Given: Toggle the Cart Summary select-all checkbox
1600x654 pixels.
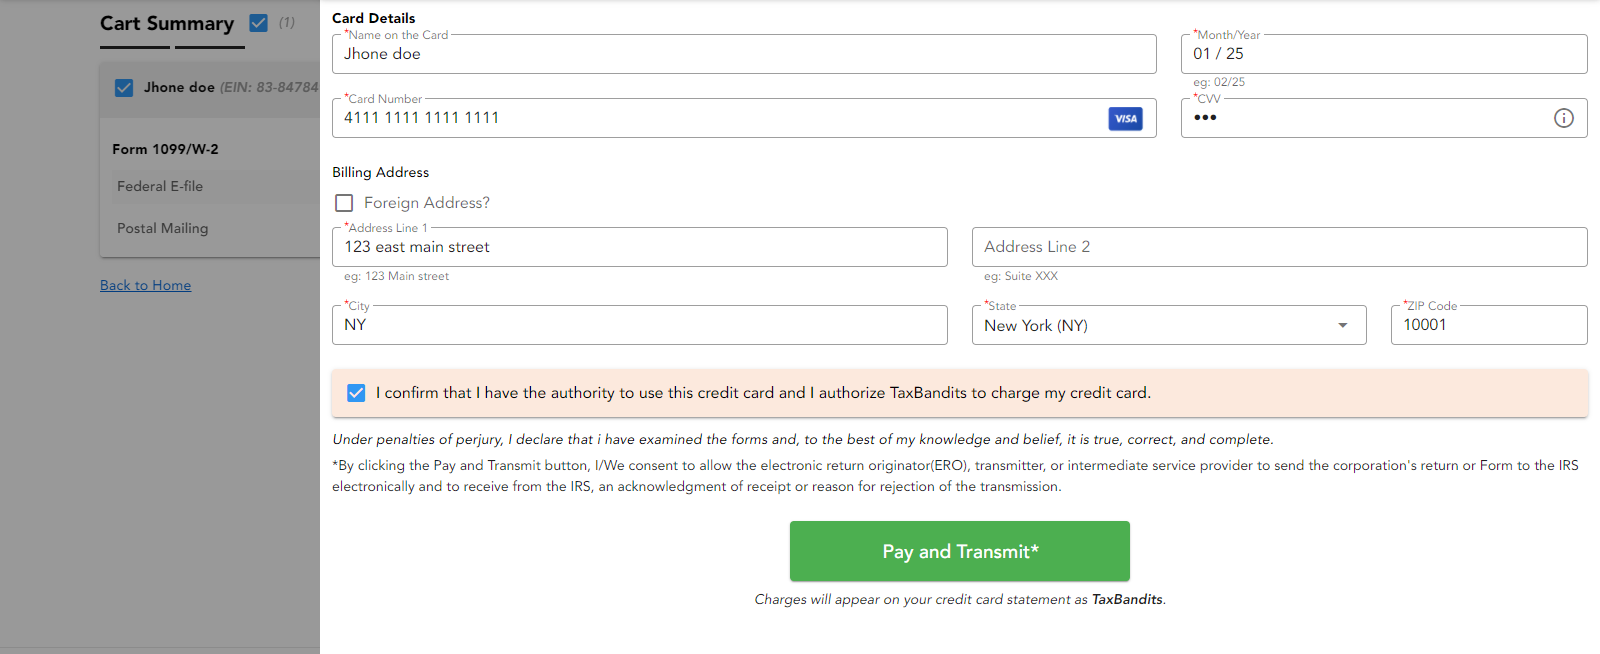Looking at the screenshot, I should tap(257, 22).
